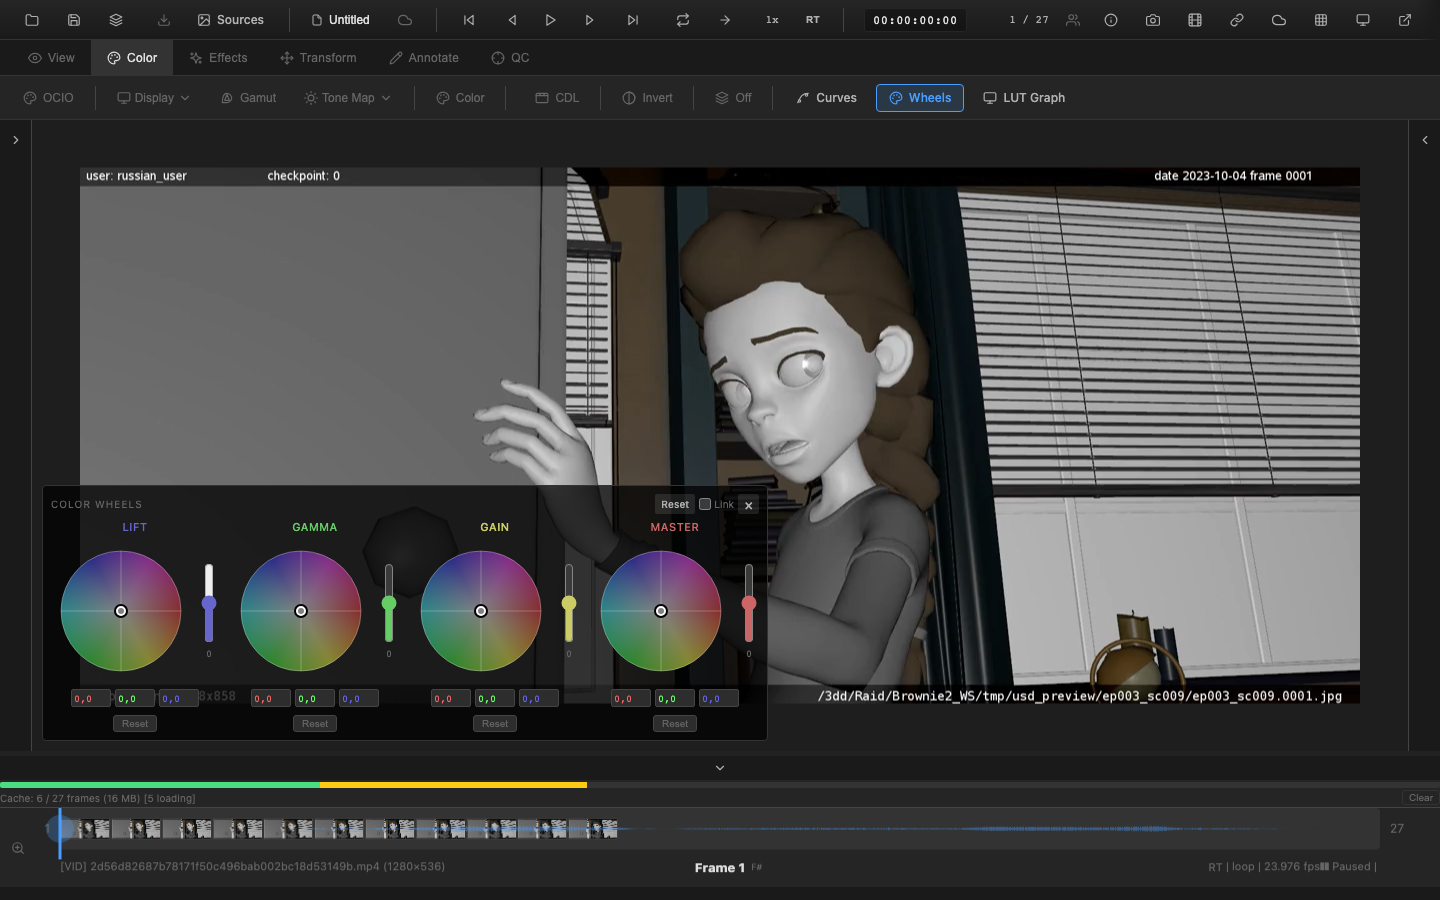1440x900 pixels.
Task: Take a snapshot with the camera icon
Action: 1152,19
